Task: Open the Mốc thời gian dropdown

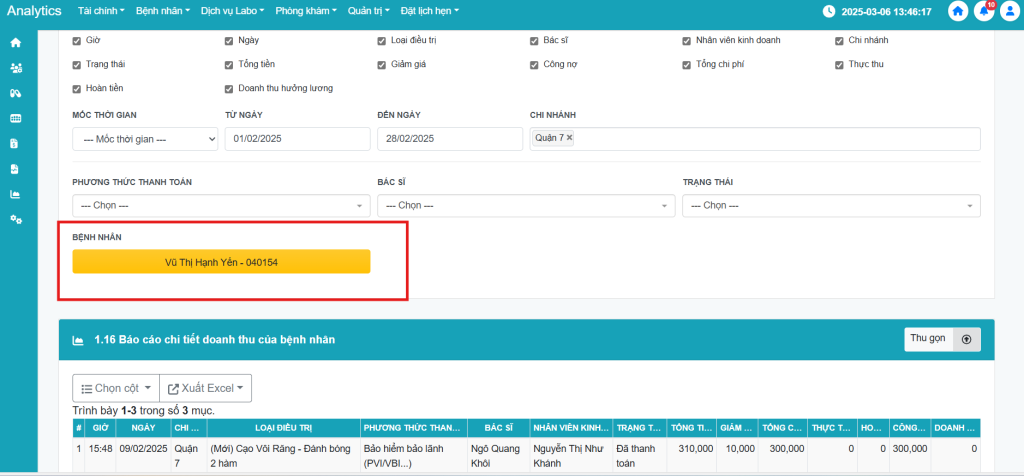Action: tap(145, 139)
